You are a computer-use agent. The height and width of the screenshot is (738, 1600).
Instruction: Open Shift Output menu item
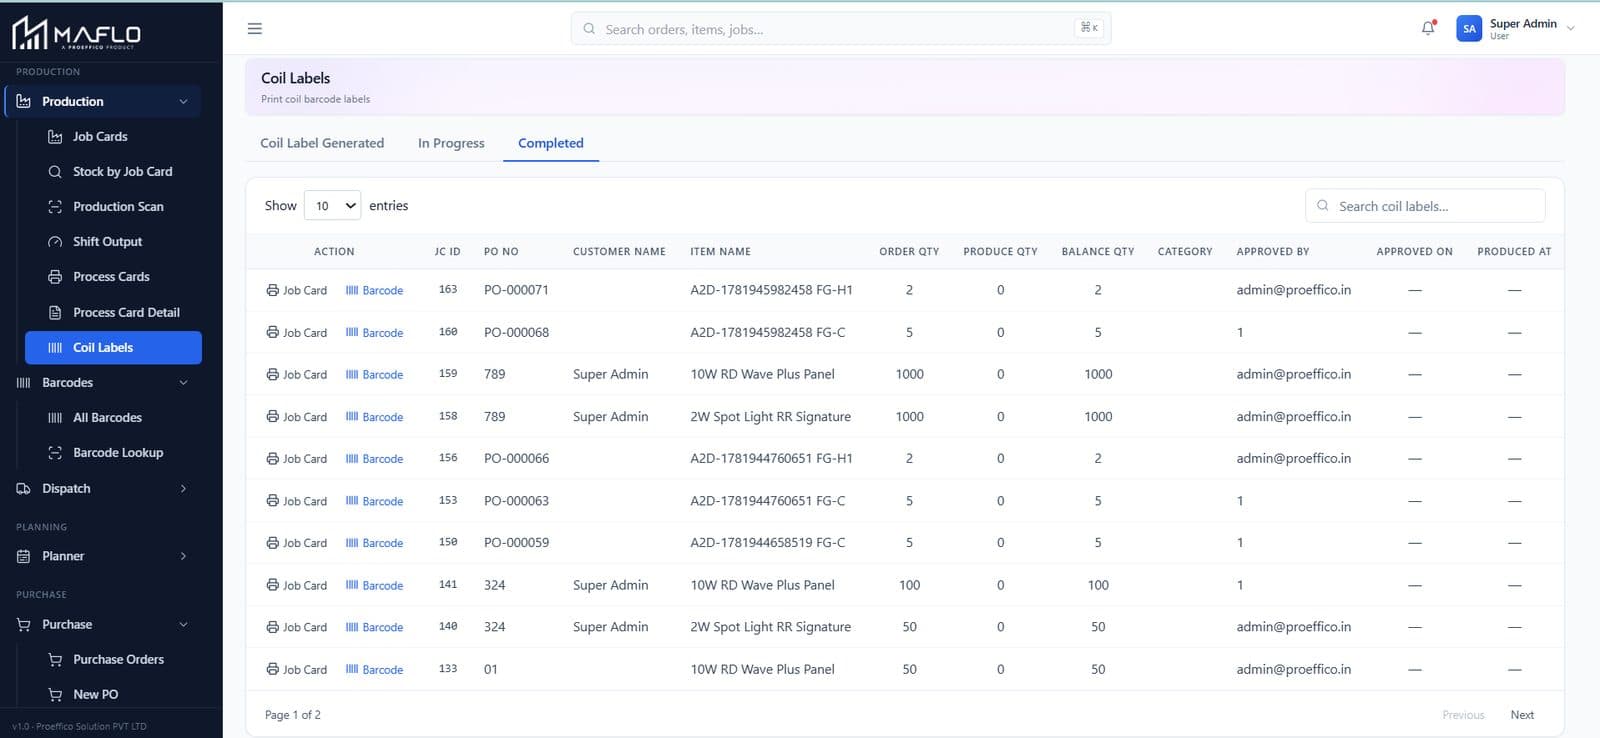(113, 242)
